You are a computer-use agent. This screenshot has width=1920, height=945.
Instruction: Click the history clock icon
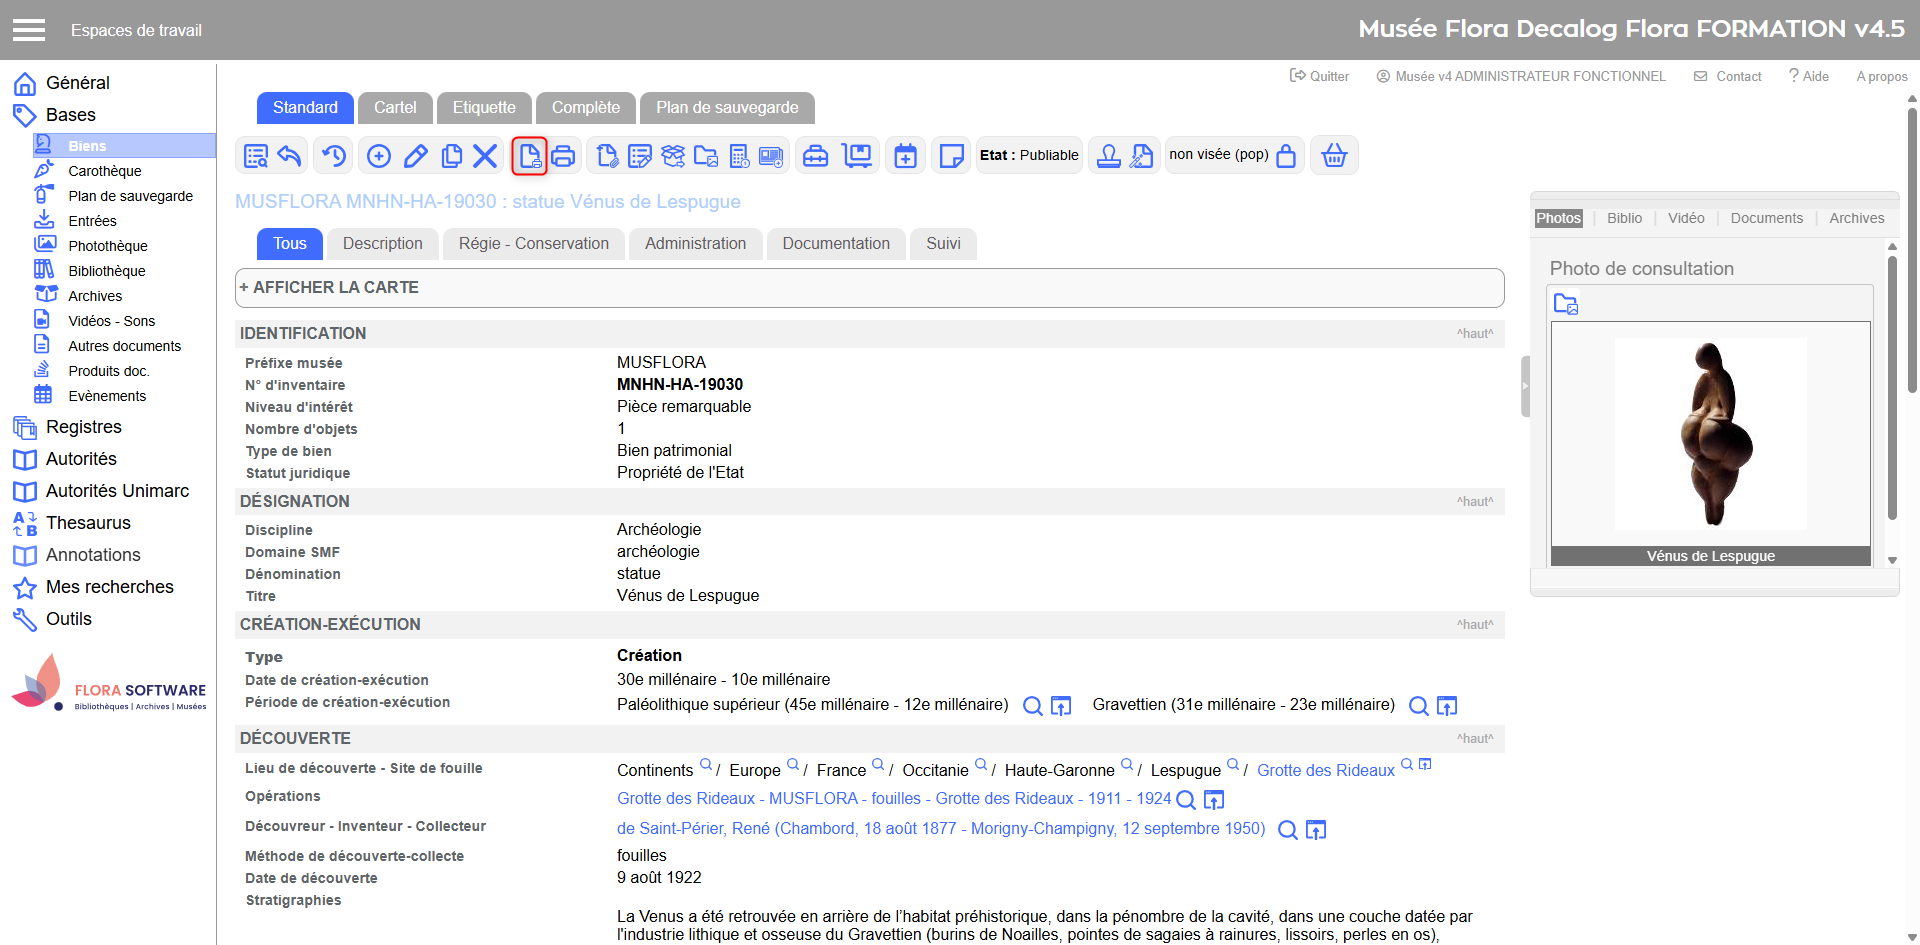click(x=334, y=156)
